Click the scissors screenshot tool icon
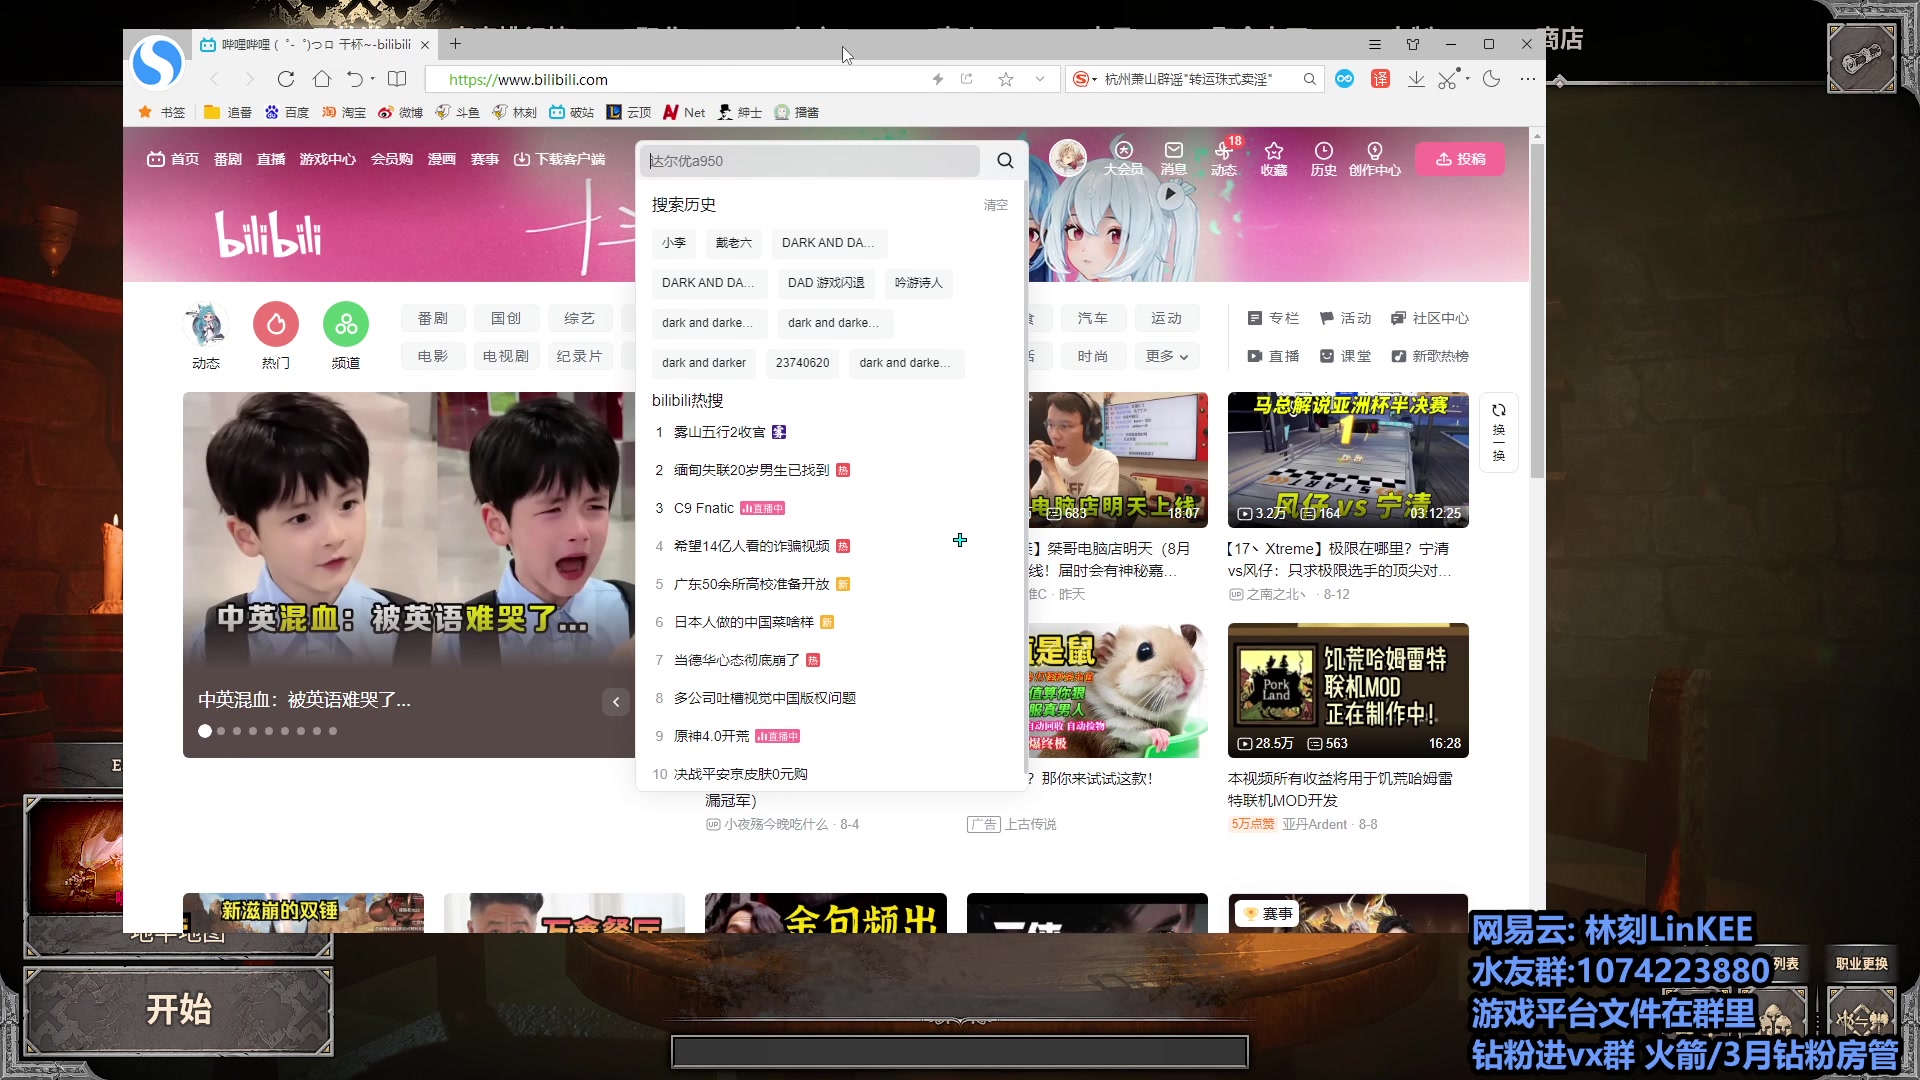 tap(1448, 79)
